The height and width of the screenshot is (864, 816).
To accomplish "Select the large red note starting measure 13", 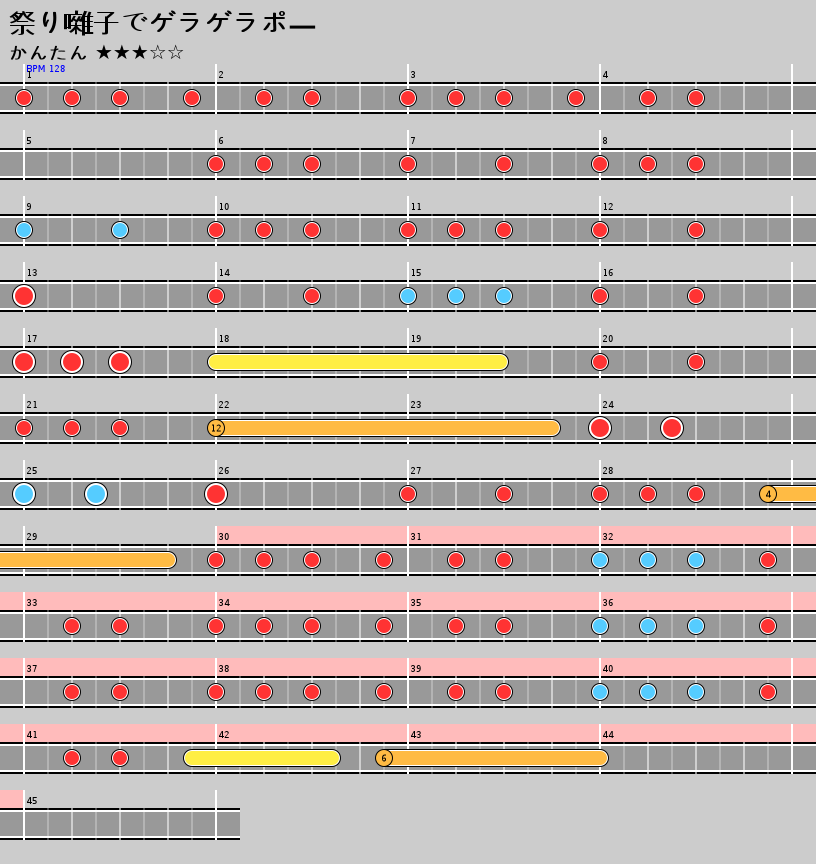I will point(24,296).
